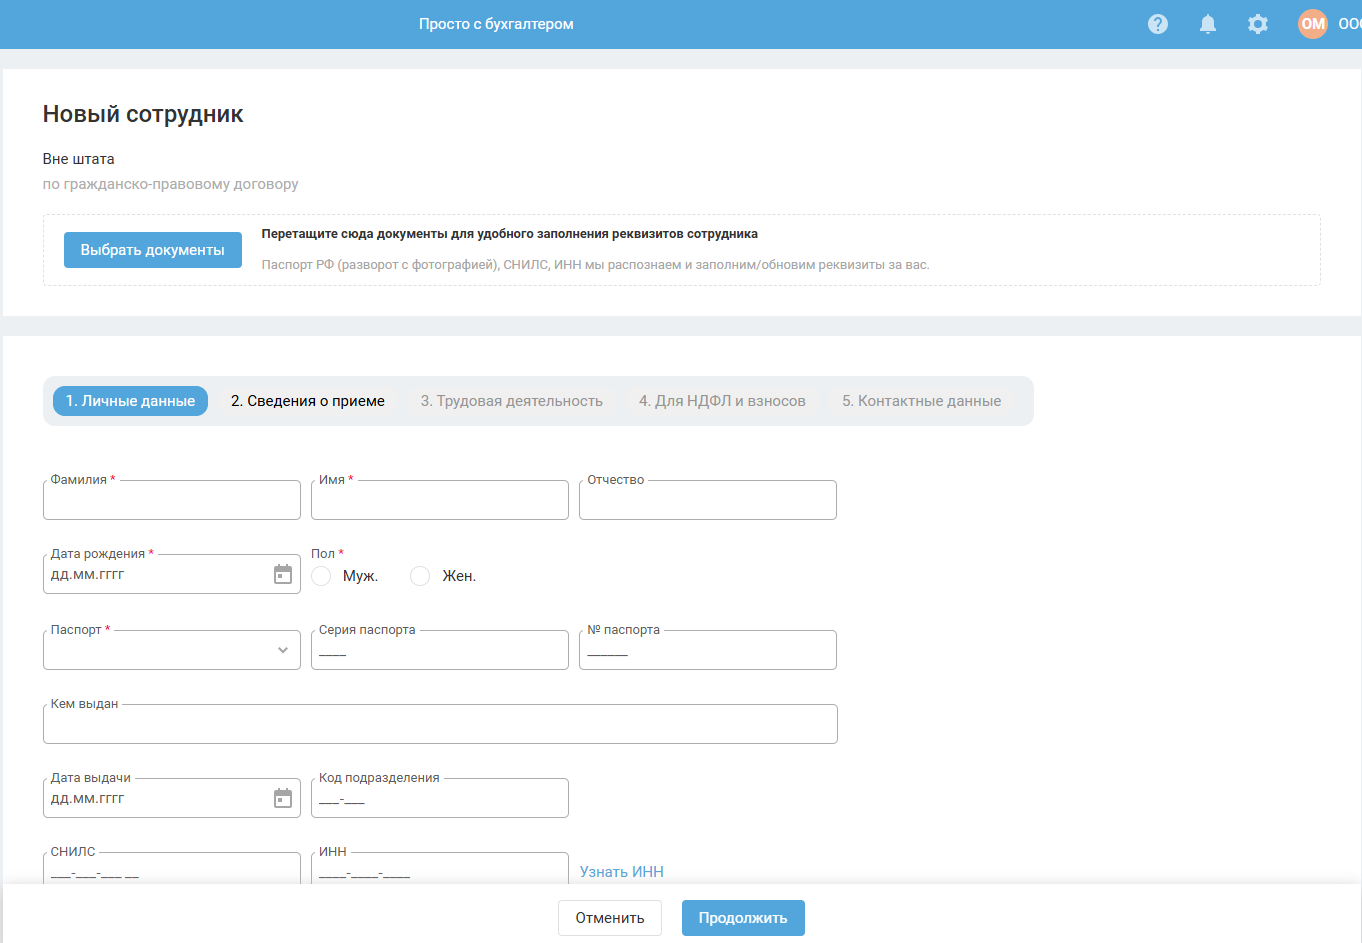Open the notifications bell
The width and height of the screenshot is (1362, 943).
(1208, 24)
